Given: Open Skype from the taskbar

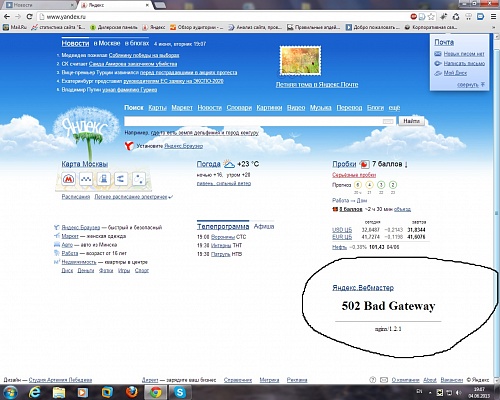Looking at the screenshot, I should tap(180, 392).
